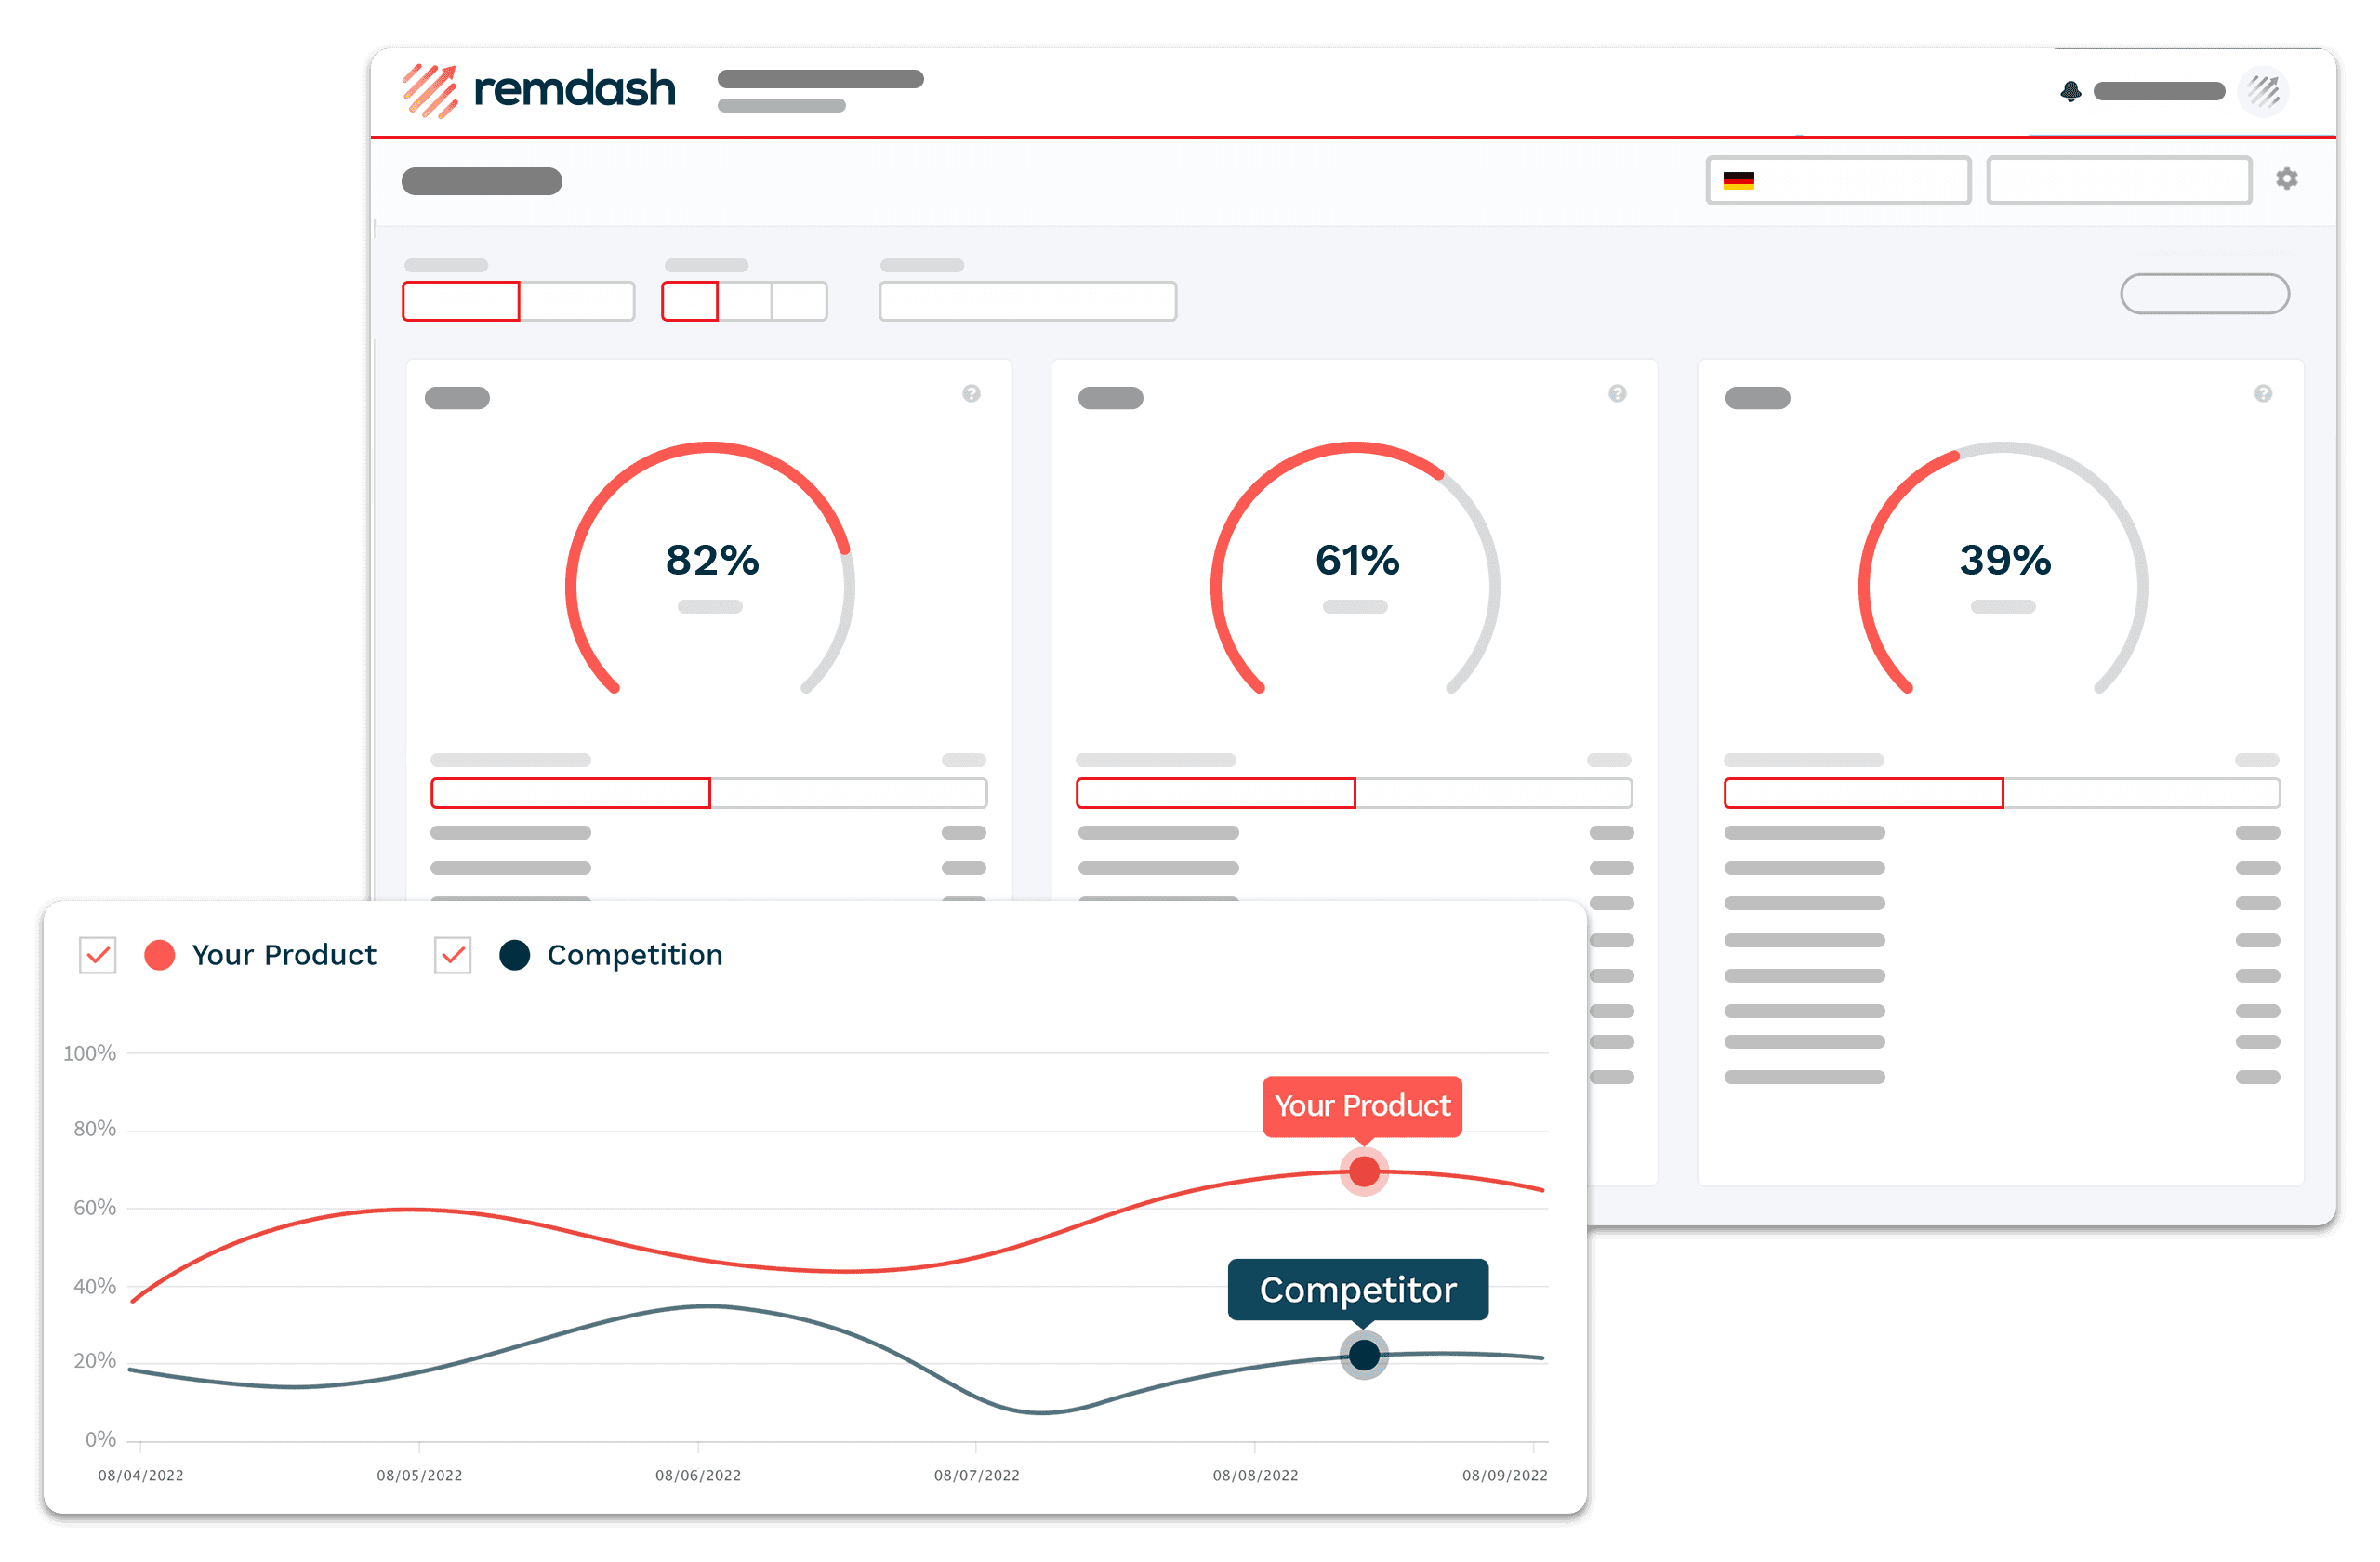Click the Competitor data point marker
This screenshot has height=1562, width=2380.
tap(1364, 1355)
